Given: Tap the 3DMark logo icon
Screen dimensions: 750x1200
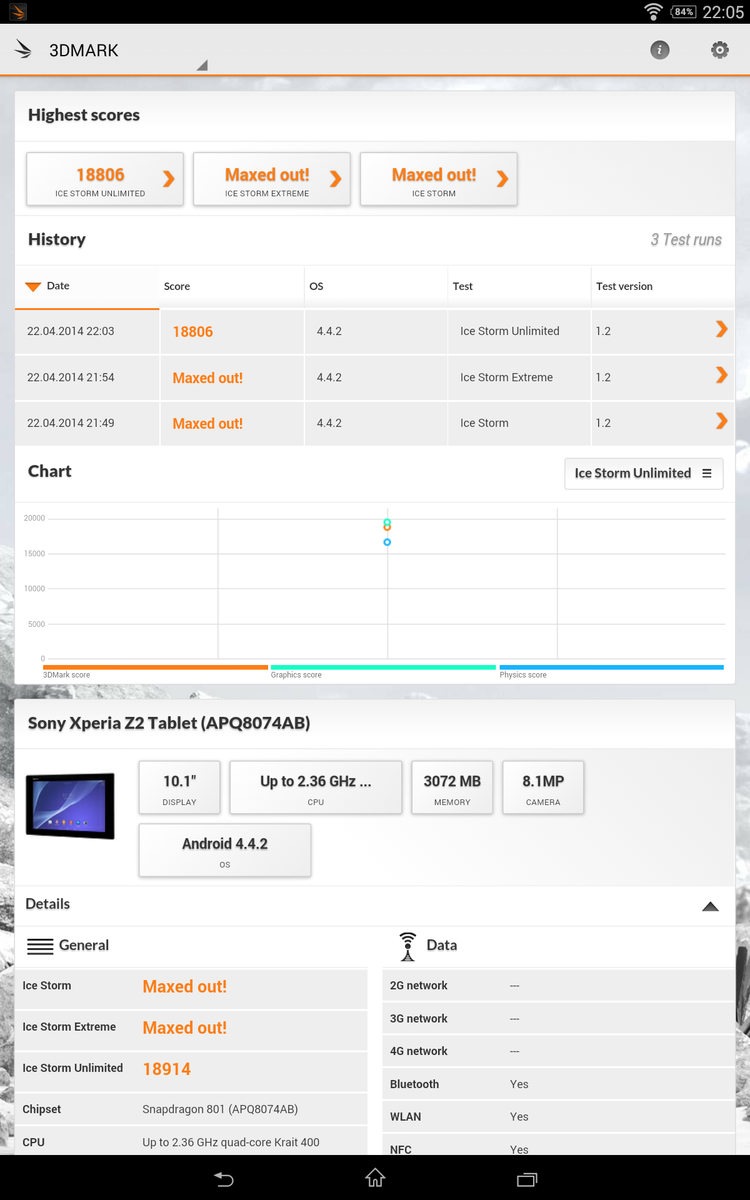Looking at the screenshot, I should 23,50.
